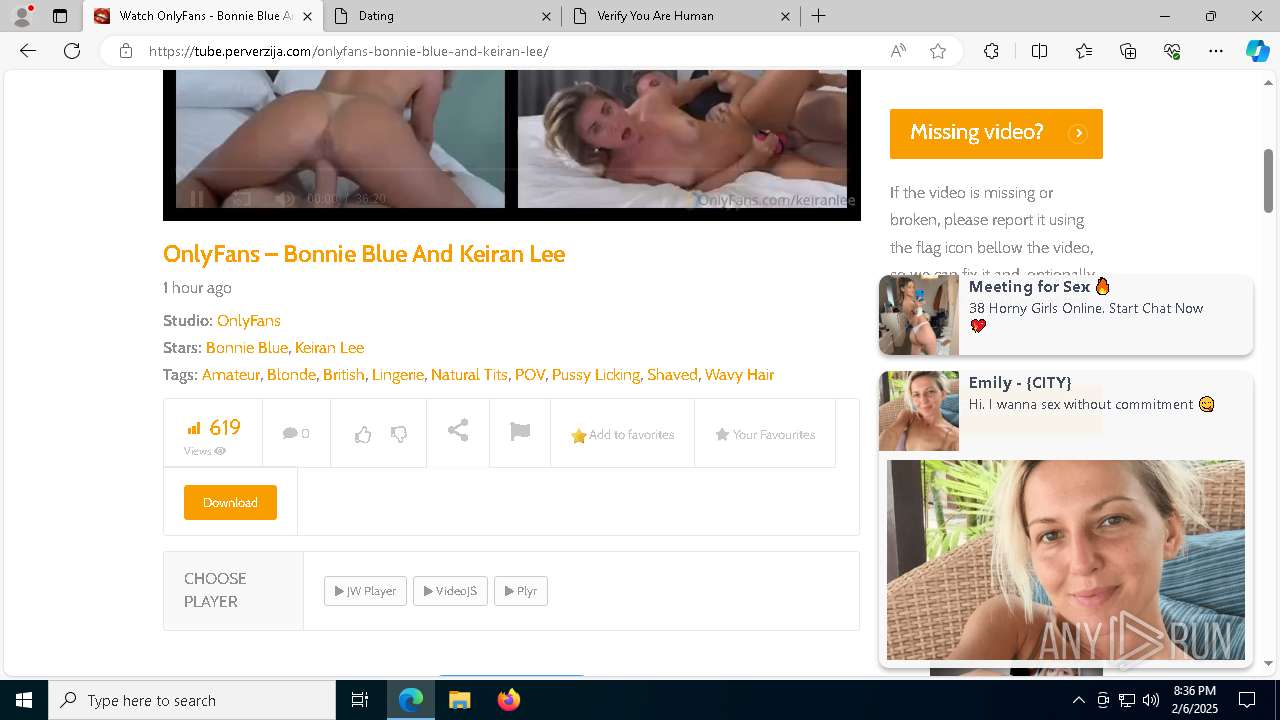Show hidden system tray icons
1280x720 pixels.
click(x=1078, y=700)
